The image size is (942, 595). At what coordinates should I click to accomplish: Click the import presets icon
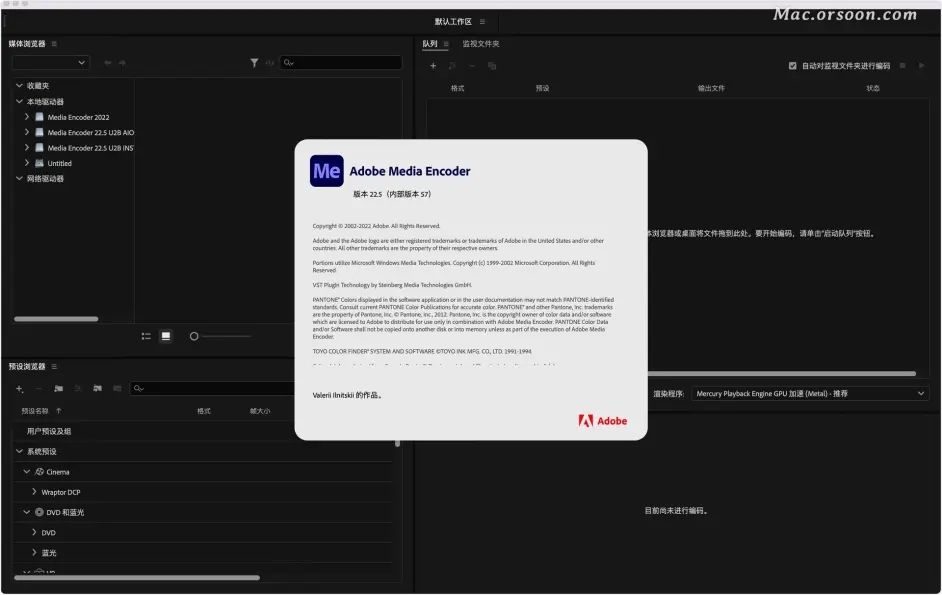97,389
